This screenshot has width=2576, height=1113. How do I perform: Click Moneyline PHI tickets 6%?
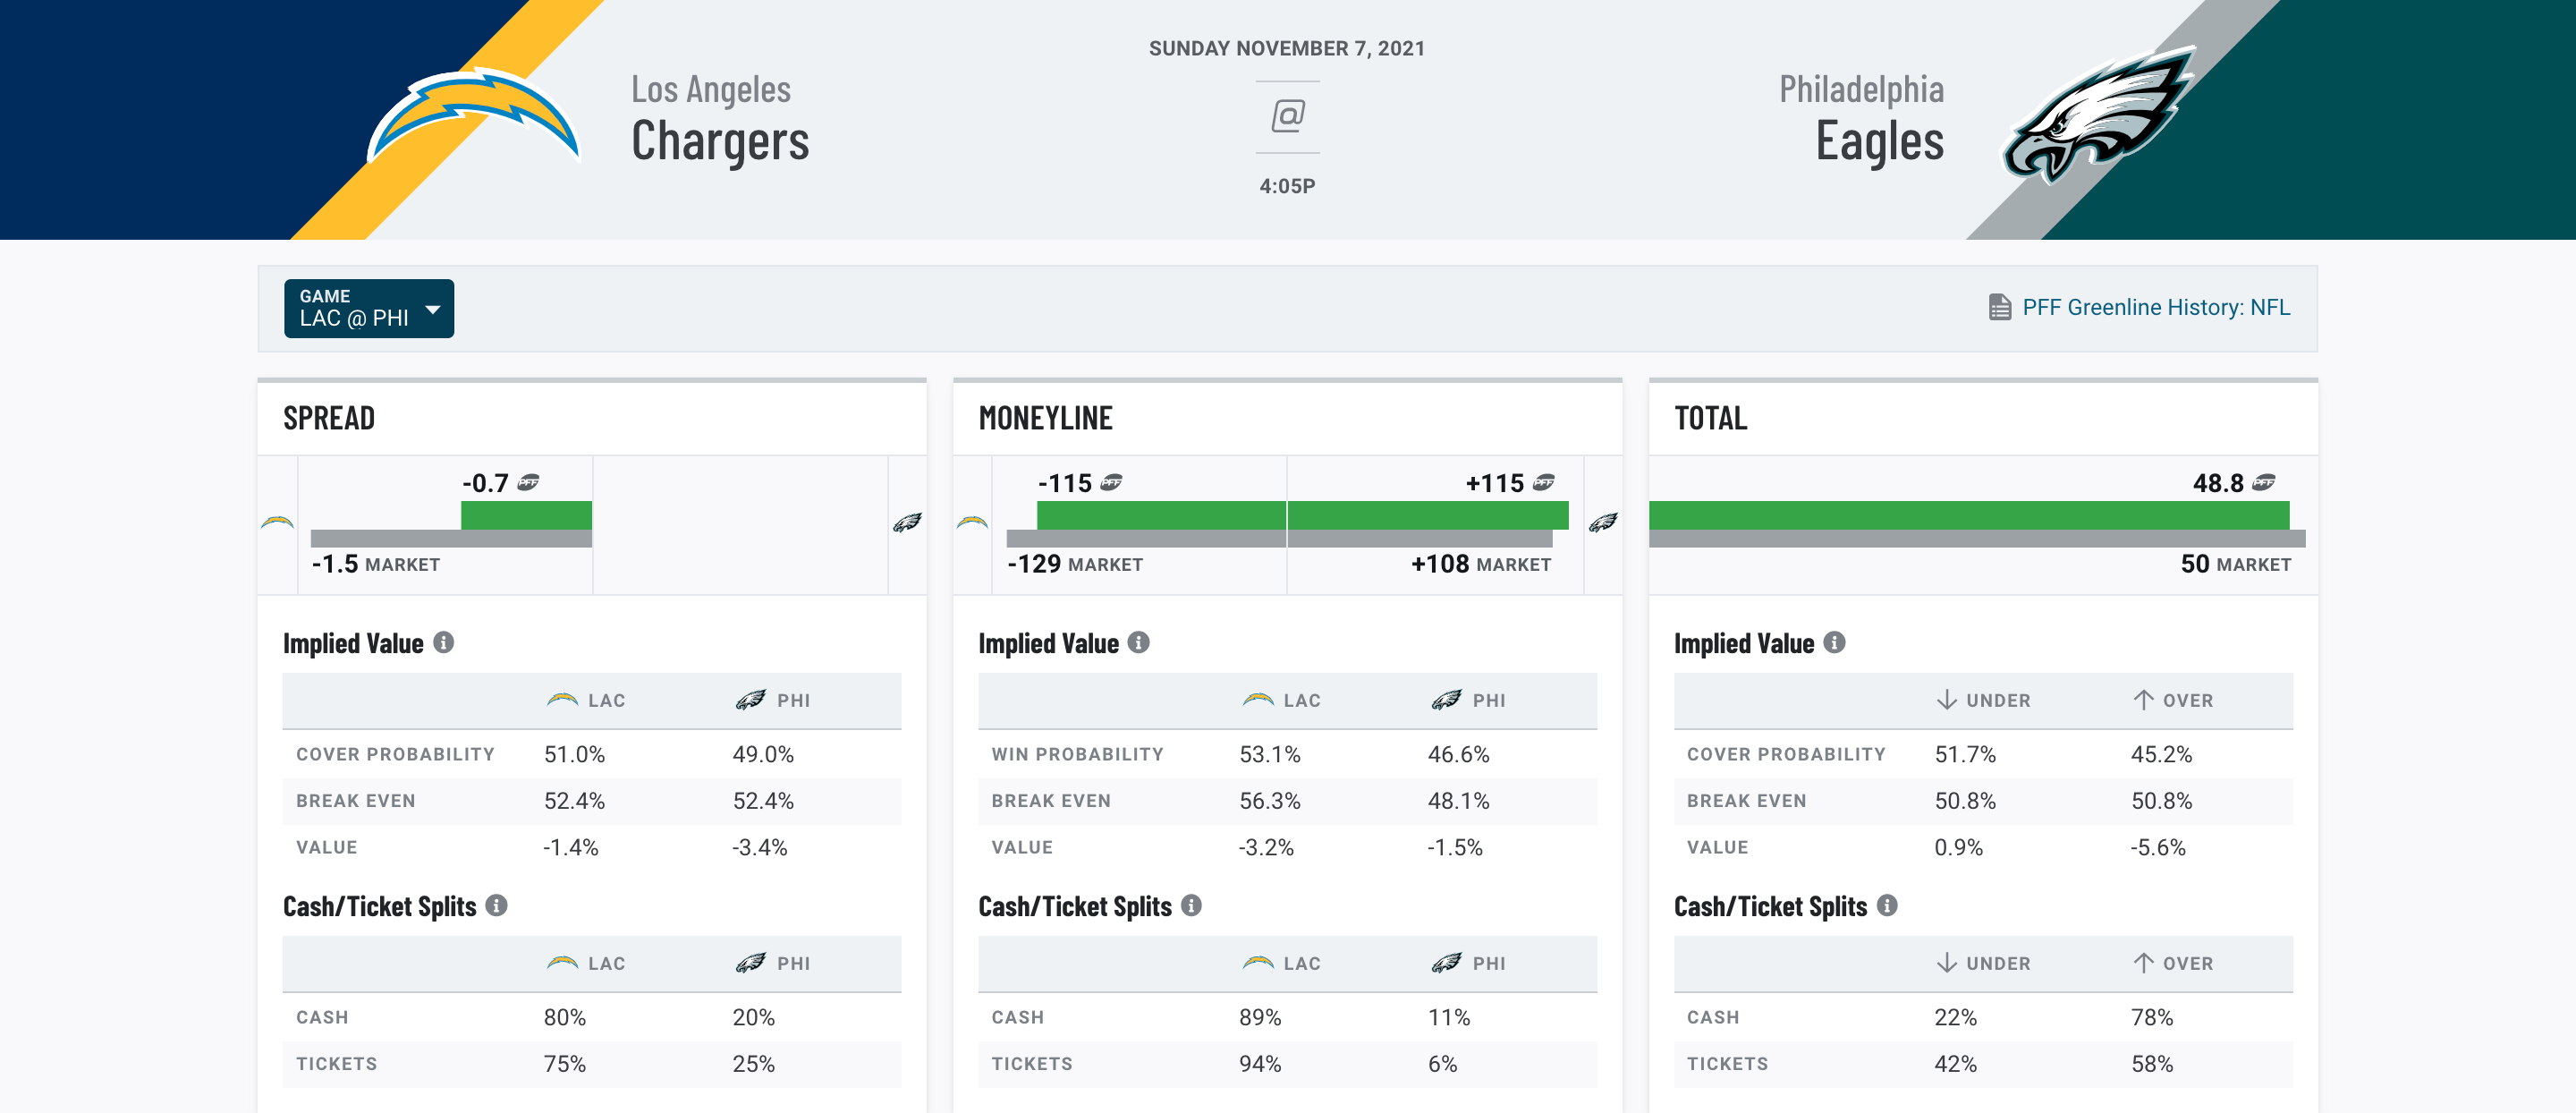click(x=1442, y=1064)
